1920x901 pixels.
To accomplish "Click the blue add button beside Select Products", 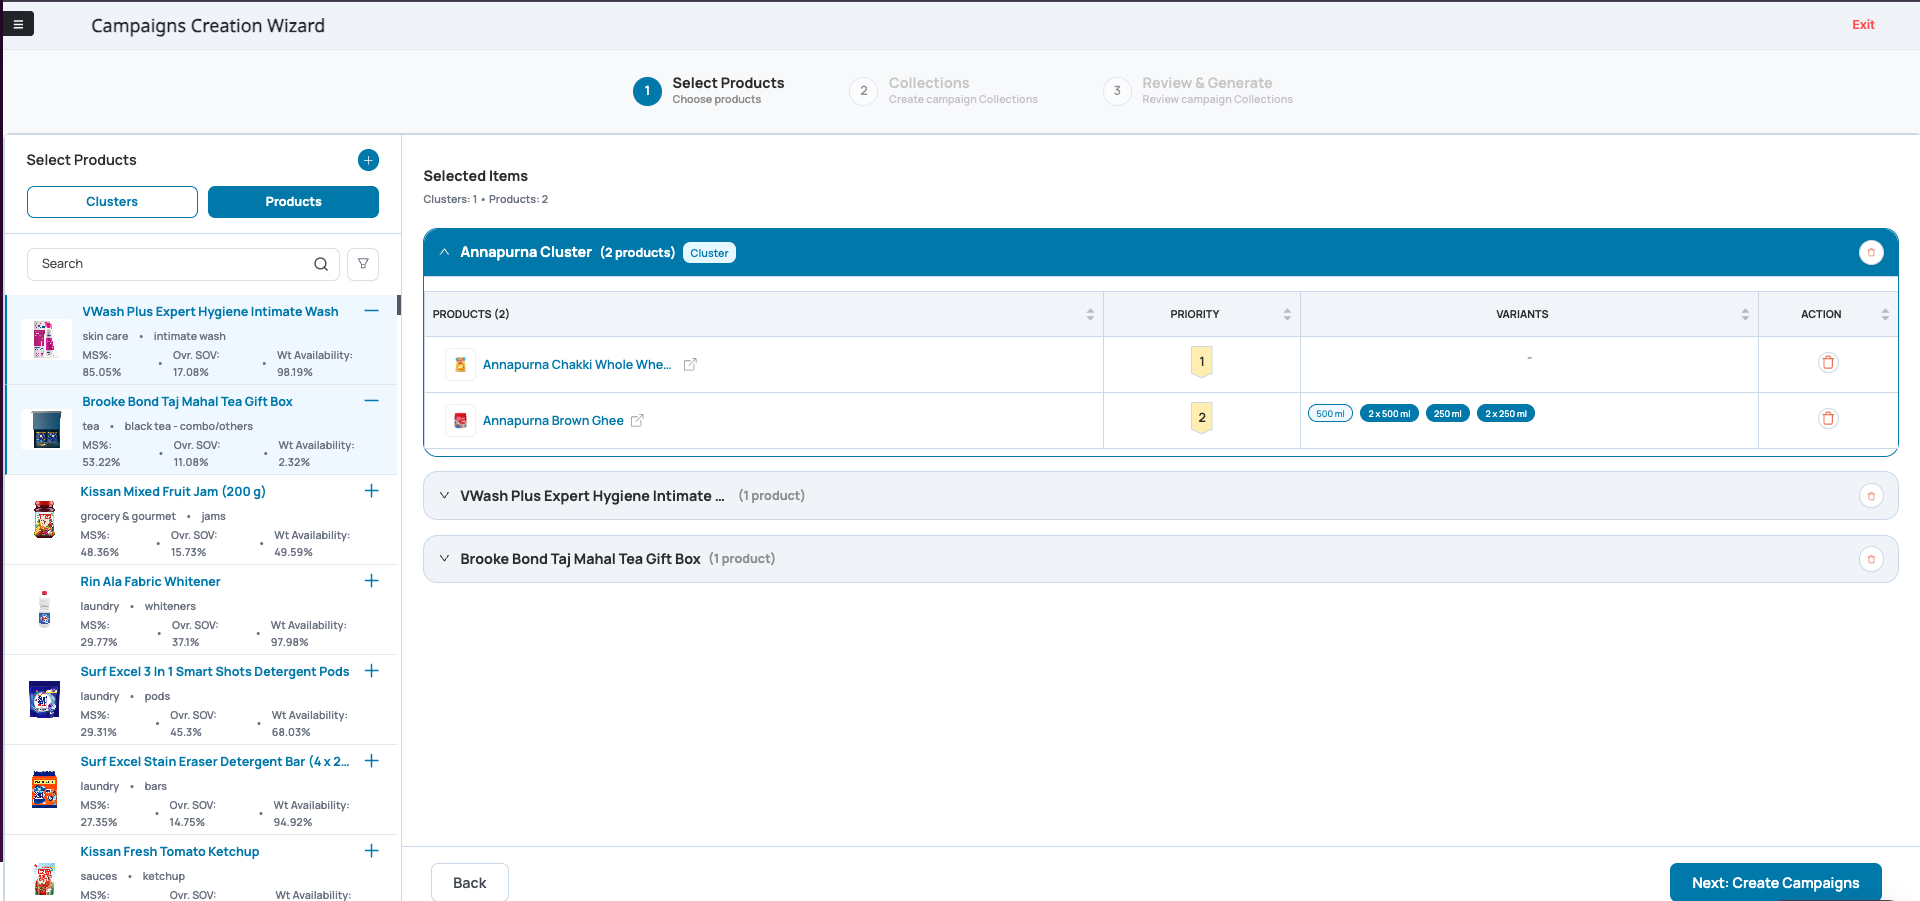I will [368, 160].
